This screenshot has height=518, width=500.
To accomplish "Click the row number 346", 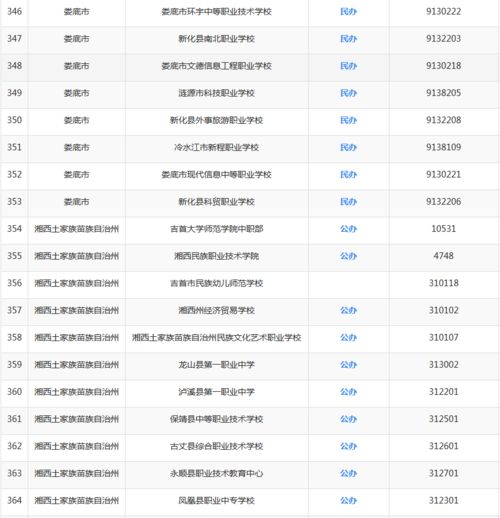I will pyautogui.click(x=15, y=12).
